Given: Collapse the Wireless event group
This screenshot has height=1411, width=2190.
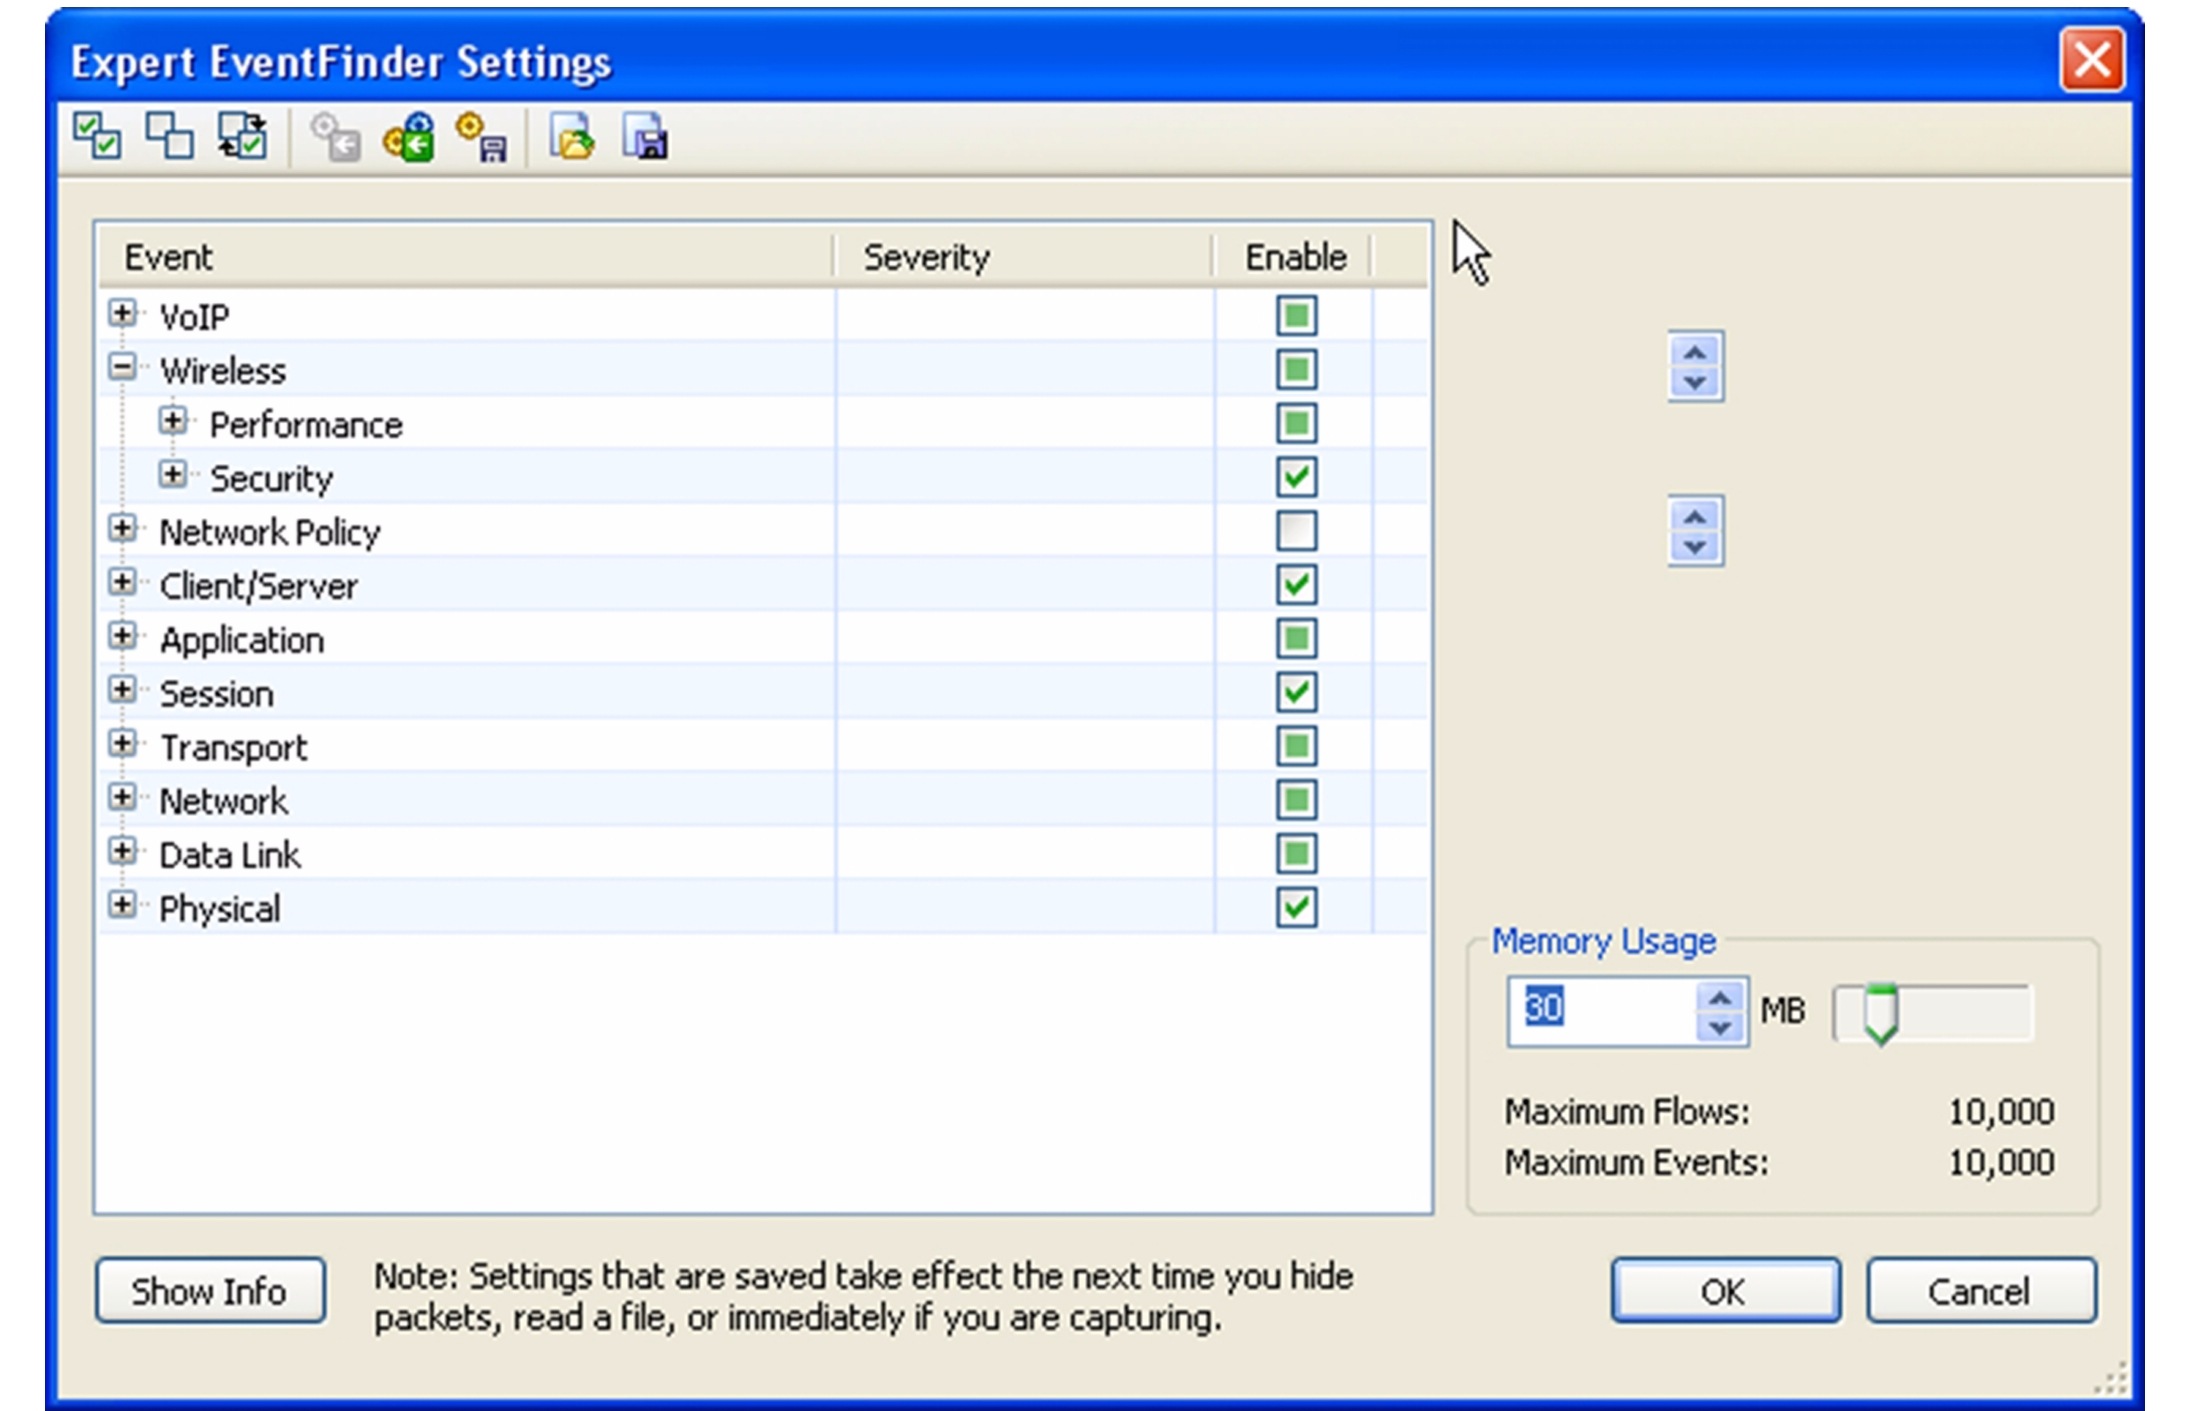Looking at the screenshot, I should click(122, 368).
